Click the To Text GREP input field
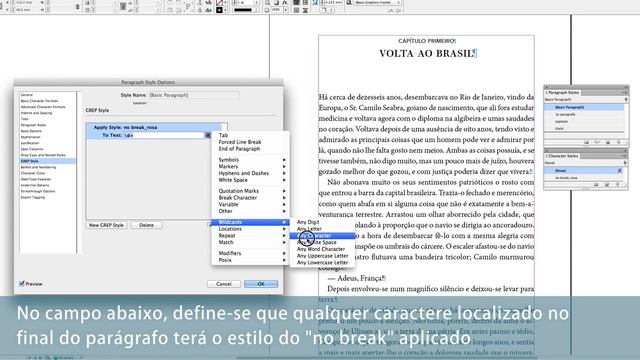This screenshot has height=360, width=640. [x=164, y=135]
